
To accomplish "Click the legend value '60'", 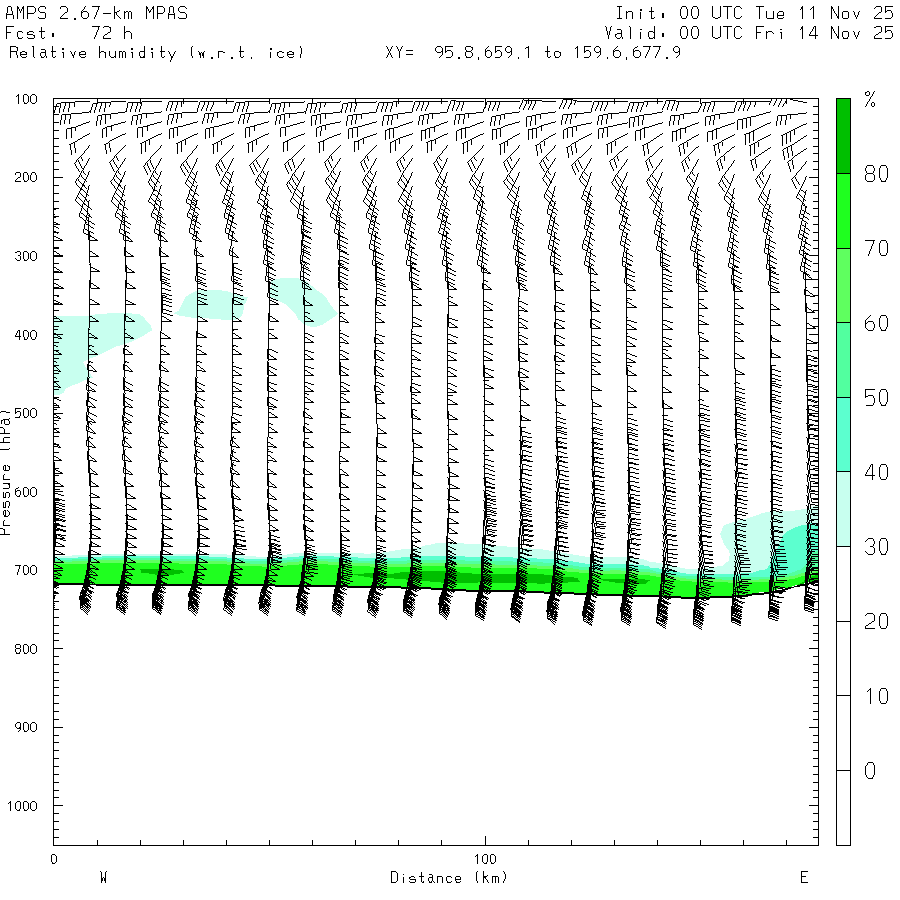I will (x=877, y=323).
